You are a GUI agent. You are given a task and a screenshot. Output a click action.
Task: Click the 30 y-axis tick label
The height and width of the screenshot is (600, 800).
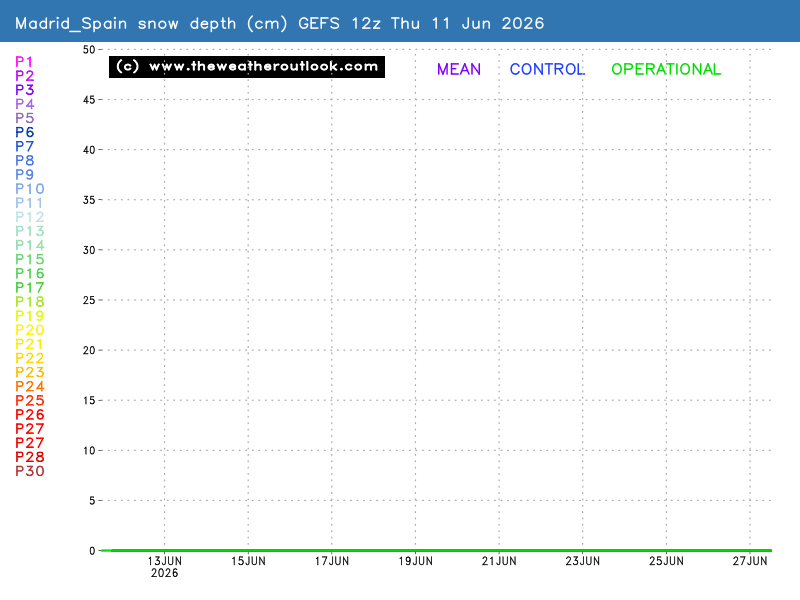coord(89,250)
